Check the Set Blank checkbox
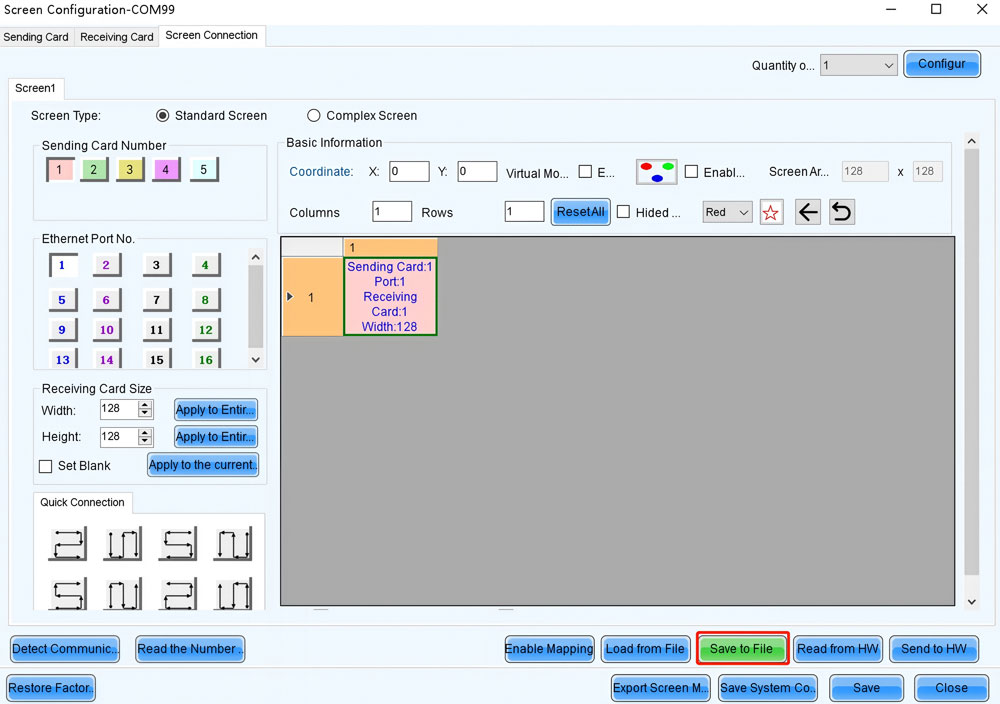Viewport: 1000px width, 704px height. [x=45, y=466]
